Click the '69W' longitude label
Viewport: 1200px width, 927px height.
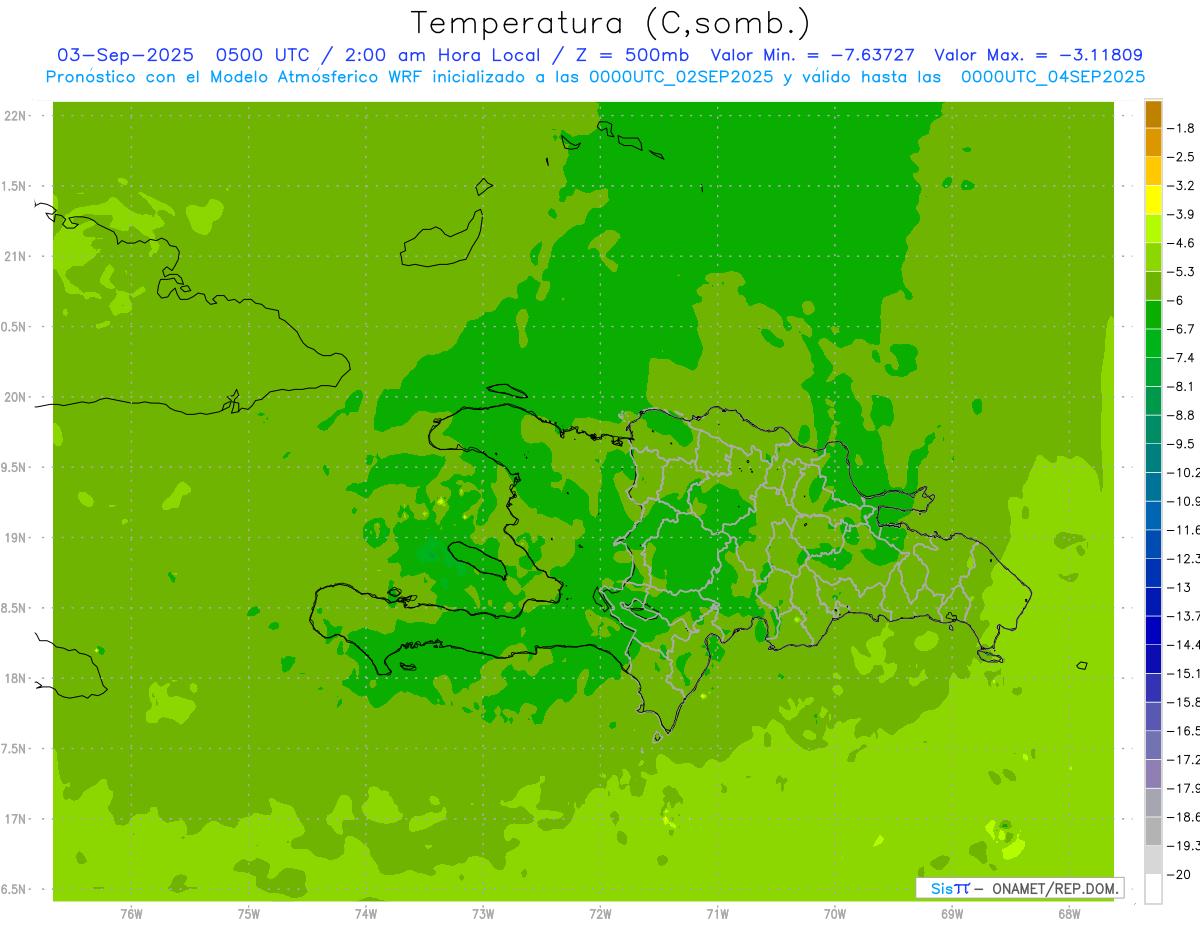(952, 914)
